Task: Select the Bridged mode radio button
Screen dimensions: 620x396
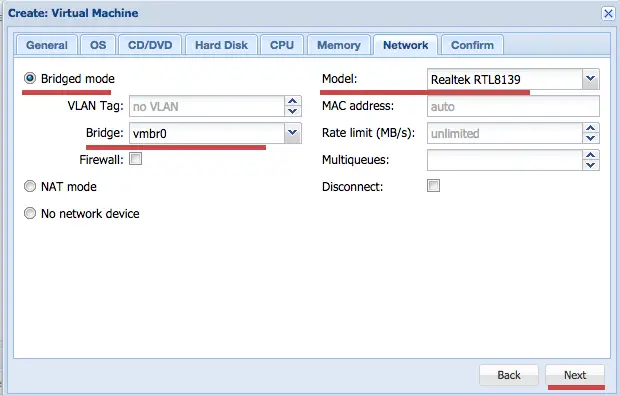Action: pos(30,78)
